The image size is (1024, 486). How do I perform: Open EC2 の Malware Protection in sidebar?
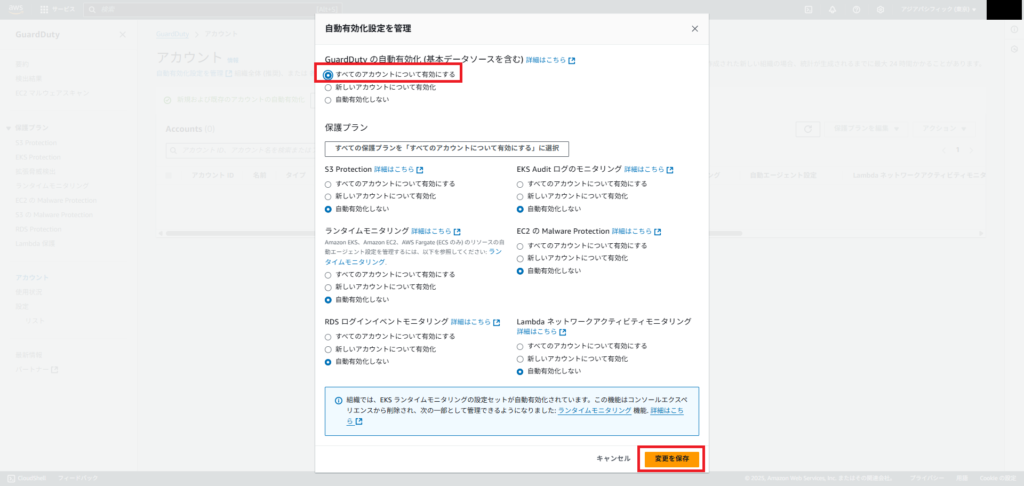coord(56,201)
